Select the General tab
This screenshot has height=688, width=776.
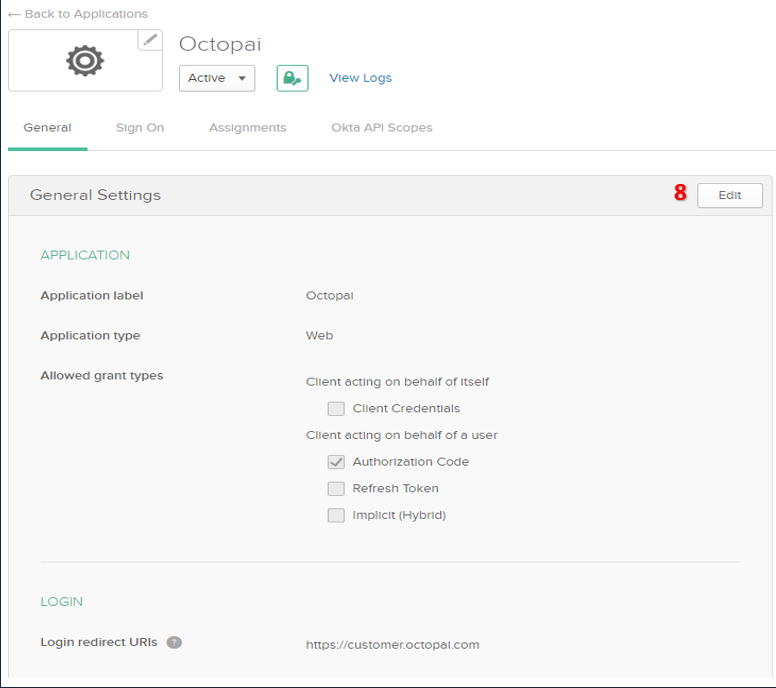[x=48, y=128]
